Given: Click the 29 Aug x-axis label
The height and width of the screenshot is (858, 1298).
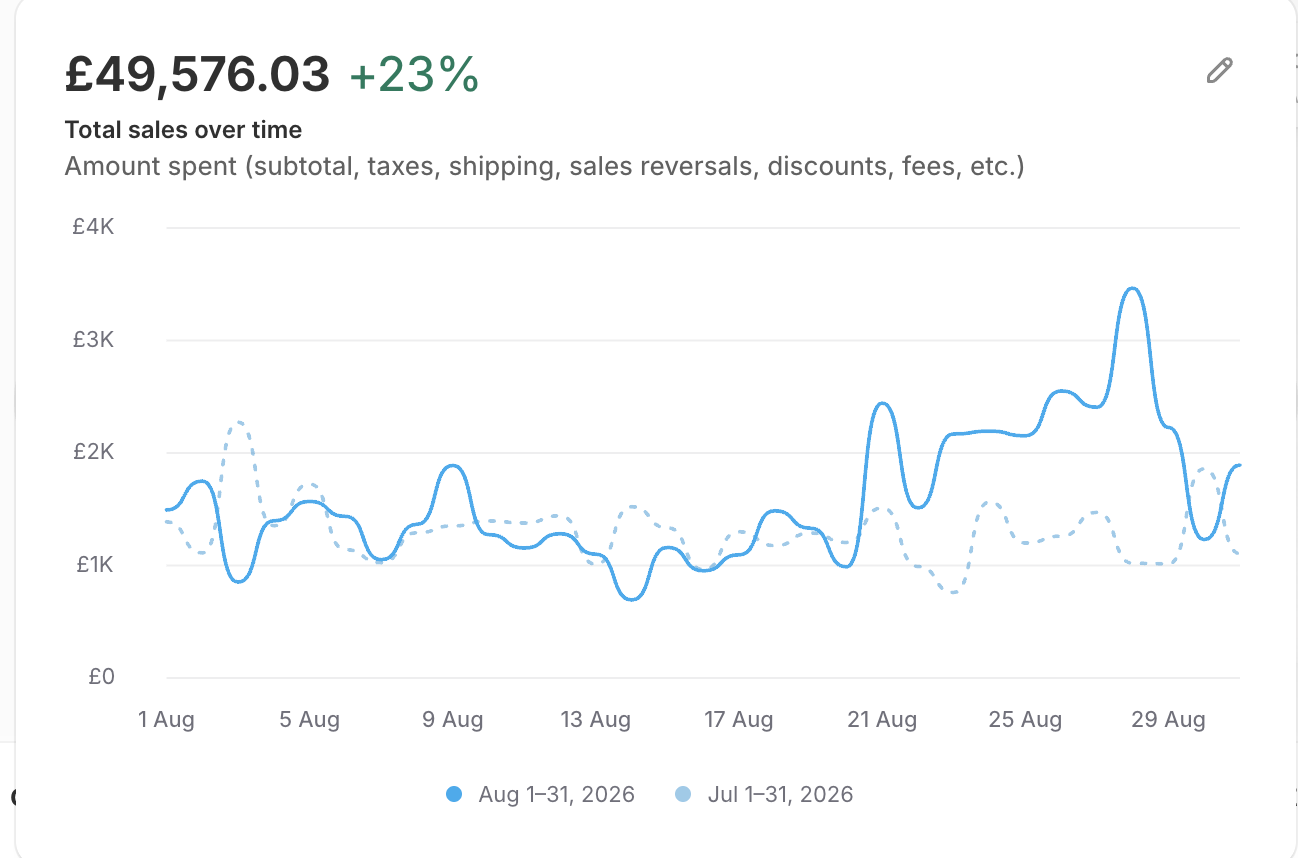Looking at the screenshot, I should pos(1169,719).
